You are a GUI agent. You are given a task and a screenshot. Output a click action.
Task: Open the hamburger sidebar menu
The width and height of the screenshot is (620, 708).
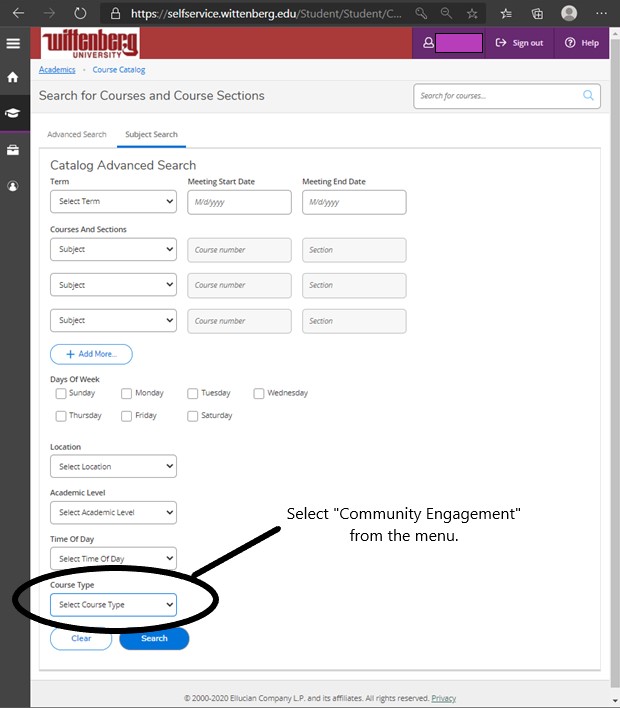point(13,43)
